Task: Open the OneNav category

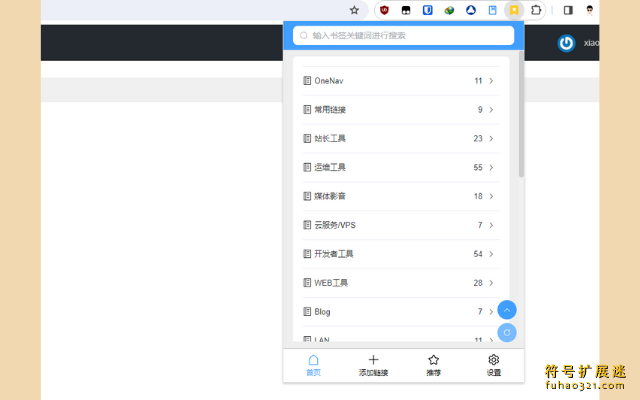Action: (x=401, y=81)
